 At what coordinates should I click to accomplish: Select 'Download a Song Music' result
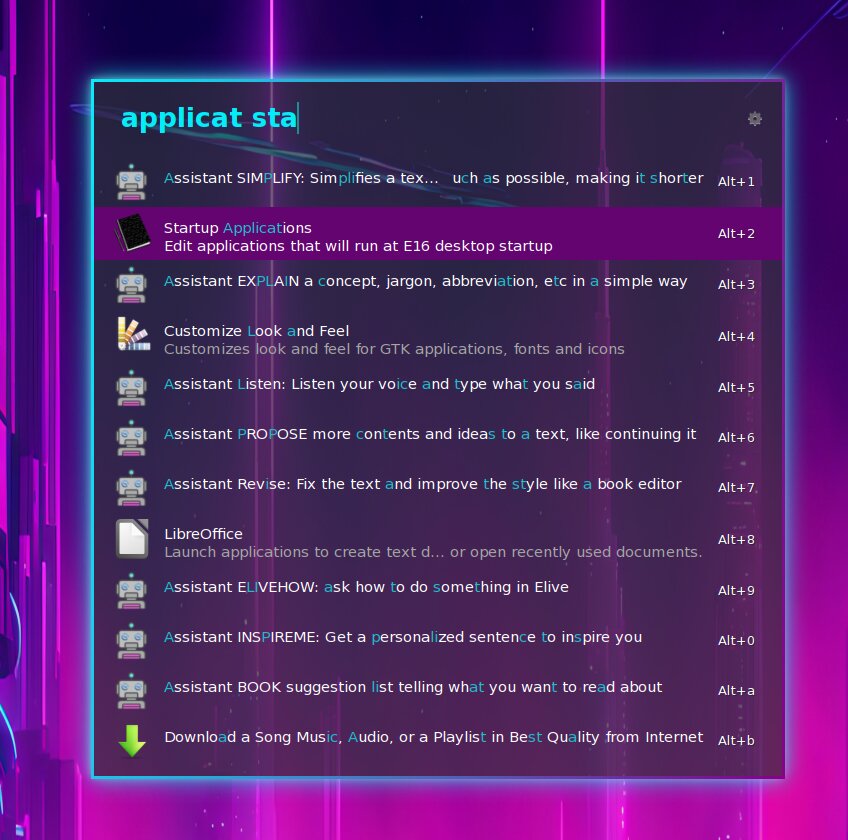click(x=438, y=740)
